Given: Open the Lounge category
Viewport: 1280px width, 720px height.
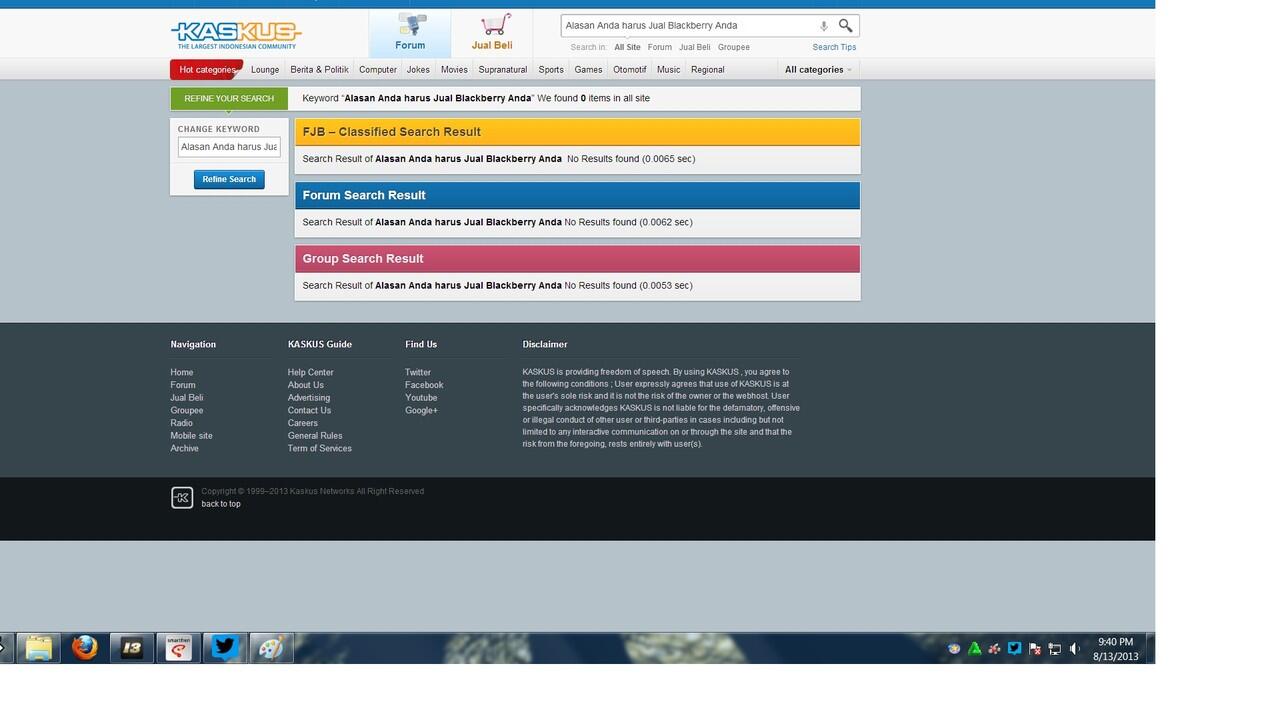Looking at the screenshot, I should tap(265, 70).
